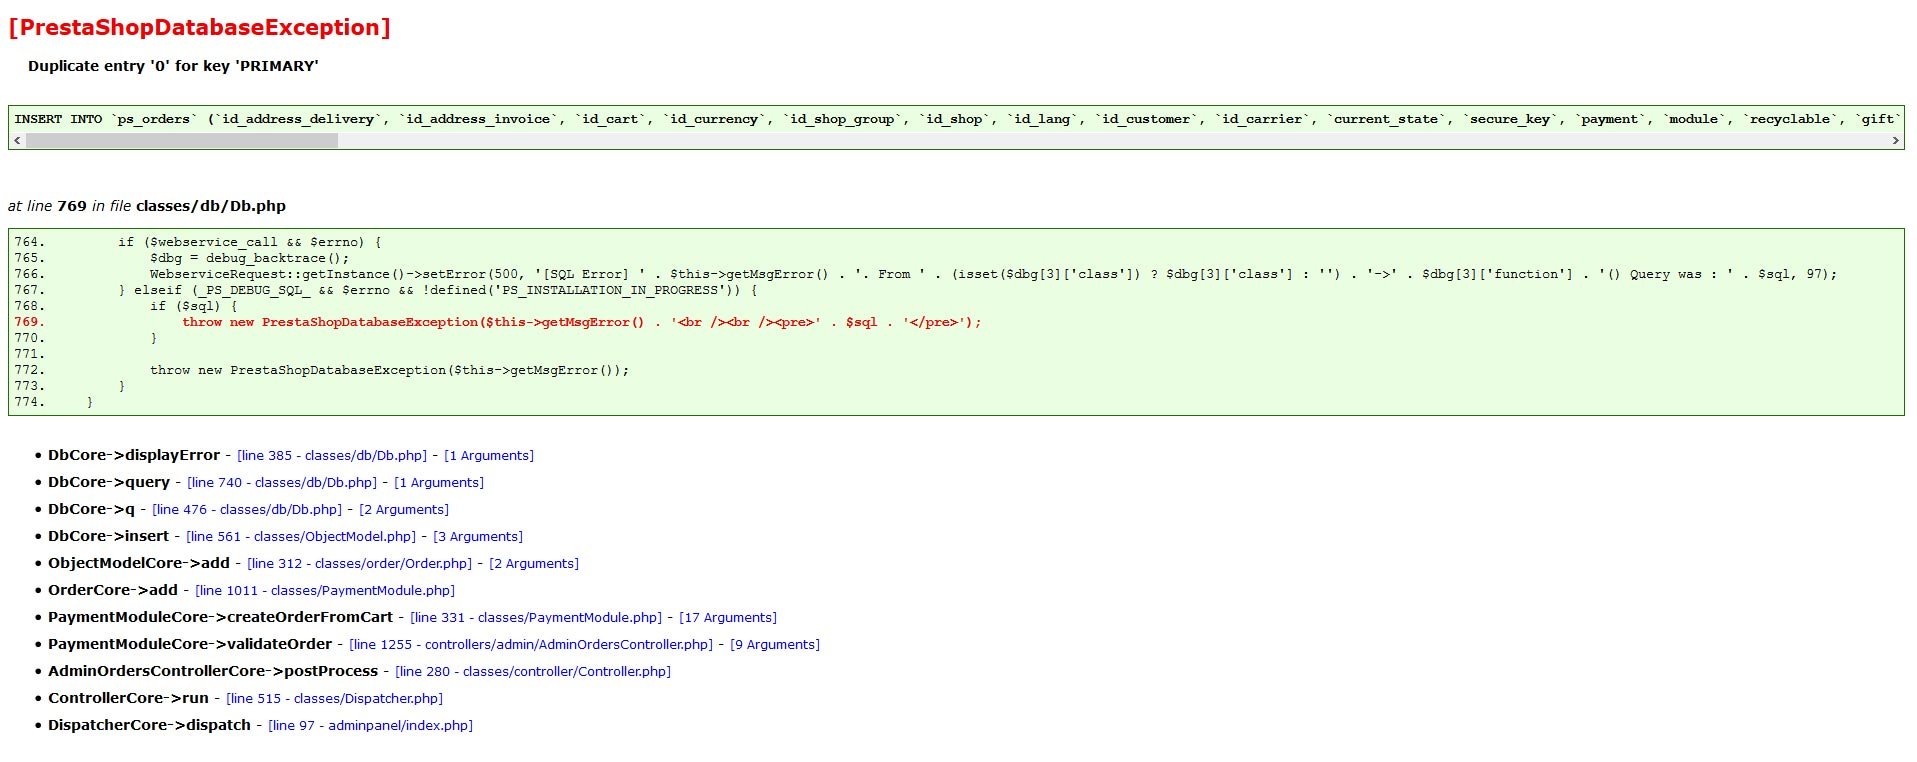Show the 9 Arguments link
This screenshot has width=1917, height=762.
pyautogui.click(x=775, y=645)
